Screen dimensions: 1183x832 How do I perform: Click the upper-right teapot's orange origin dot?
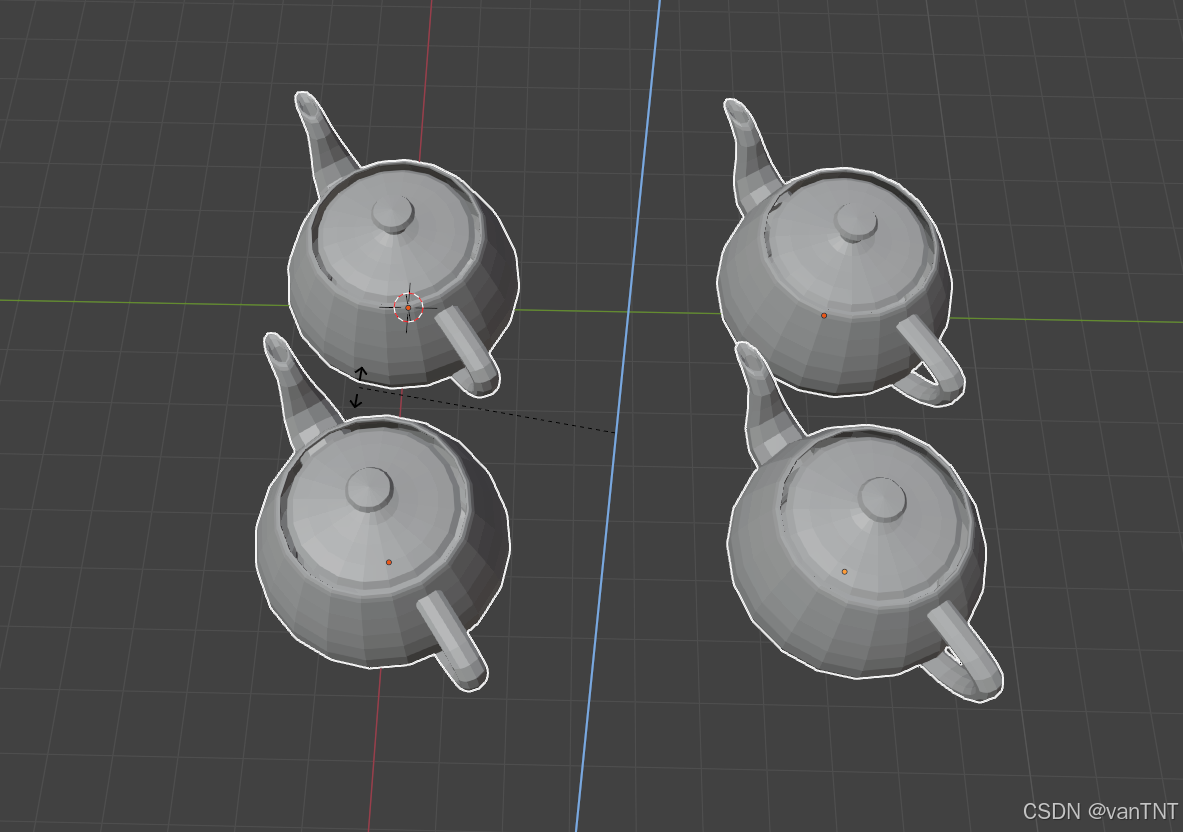(824, 315)
